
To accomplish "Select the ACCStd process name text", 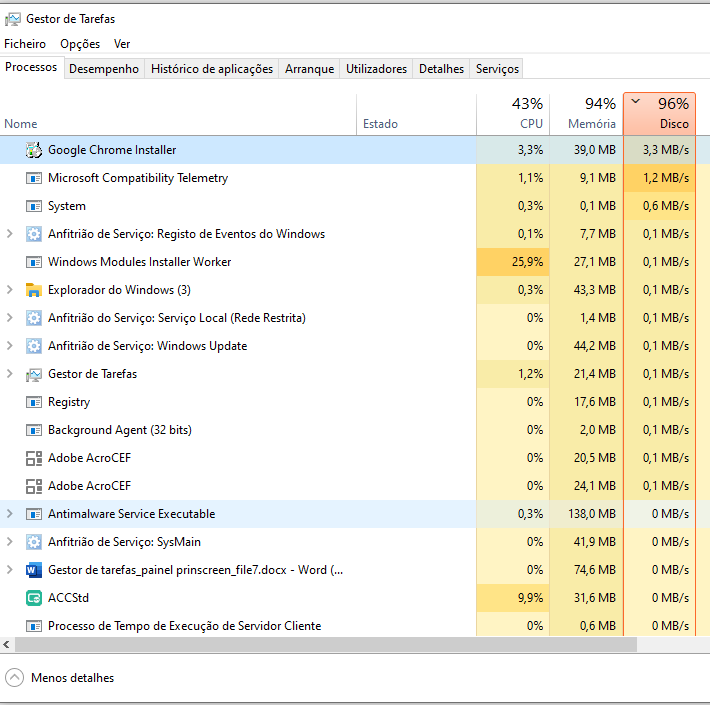I will (x=68, y=598).
